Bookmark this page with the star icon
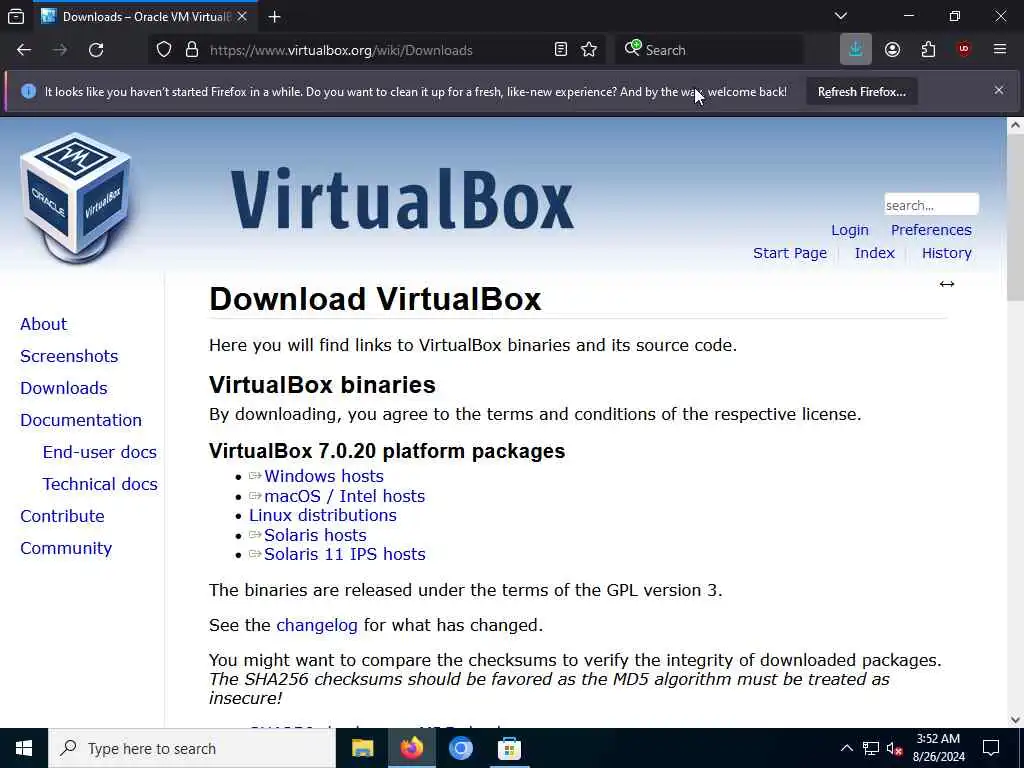The image size is (1024, 768). tap(589, 50)
